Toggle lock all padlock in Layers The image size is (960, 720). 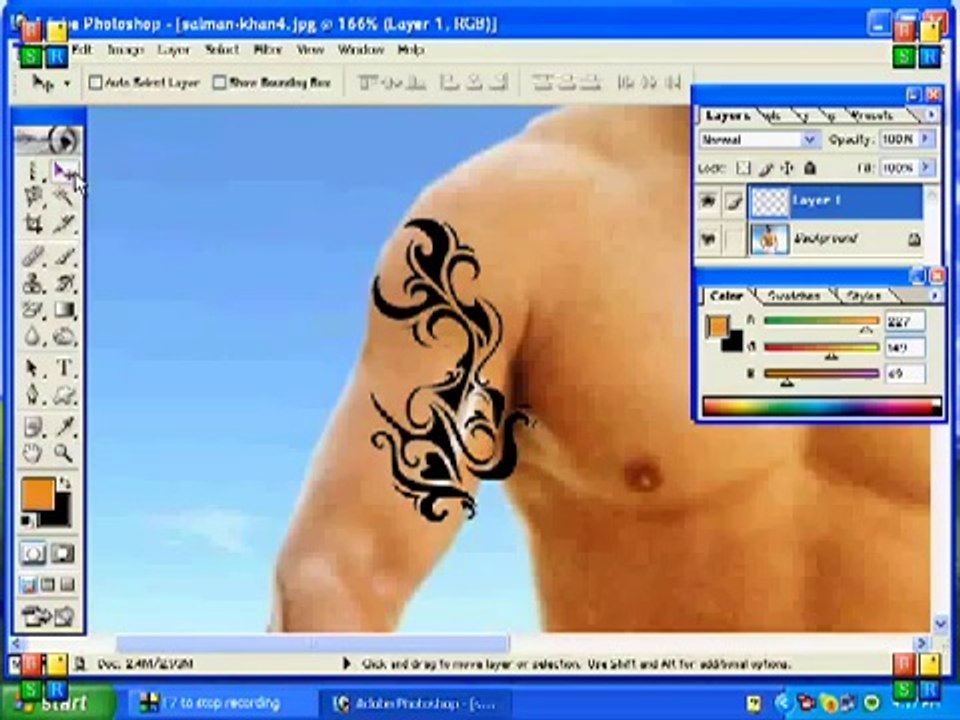click(810, 168)
